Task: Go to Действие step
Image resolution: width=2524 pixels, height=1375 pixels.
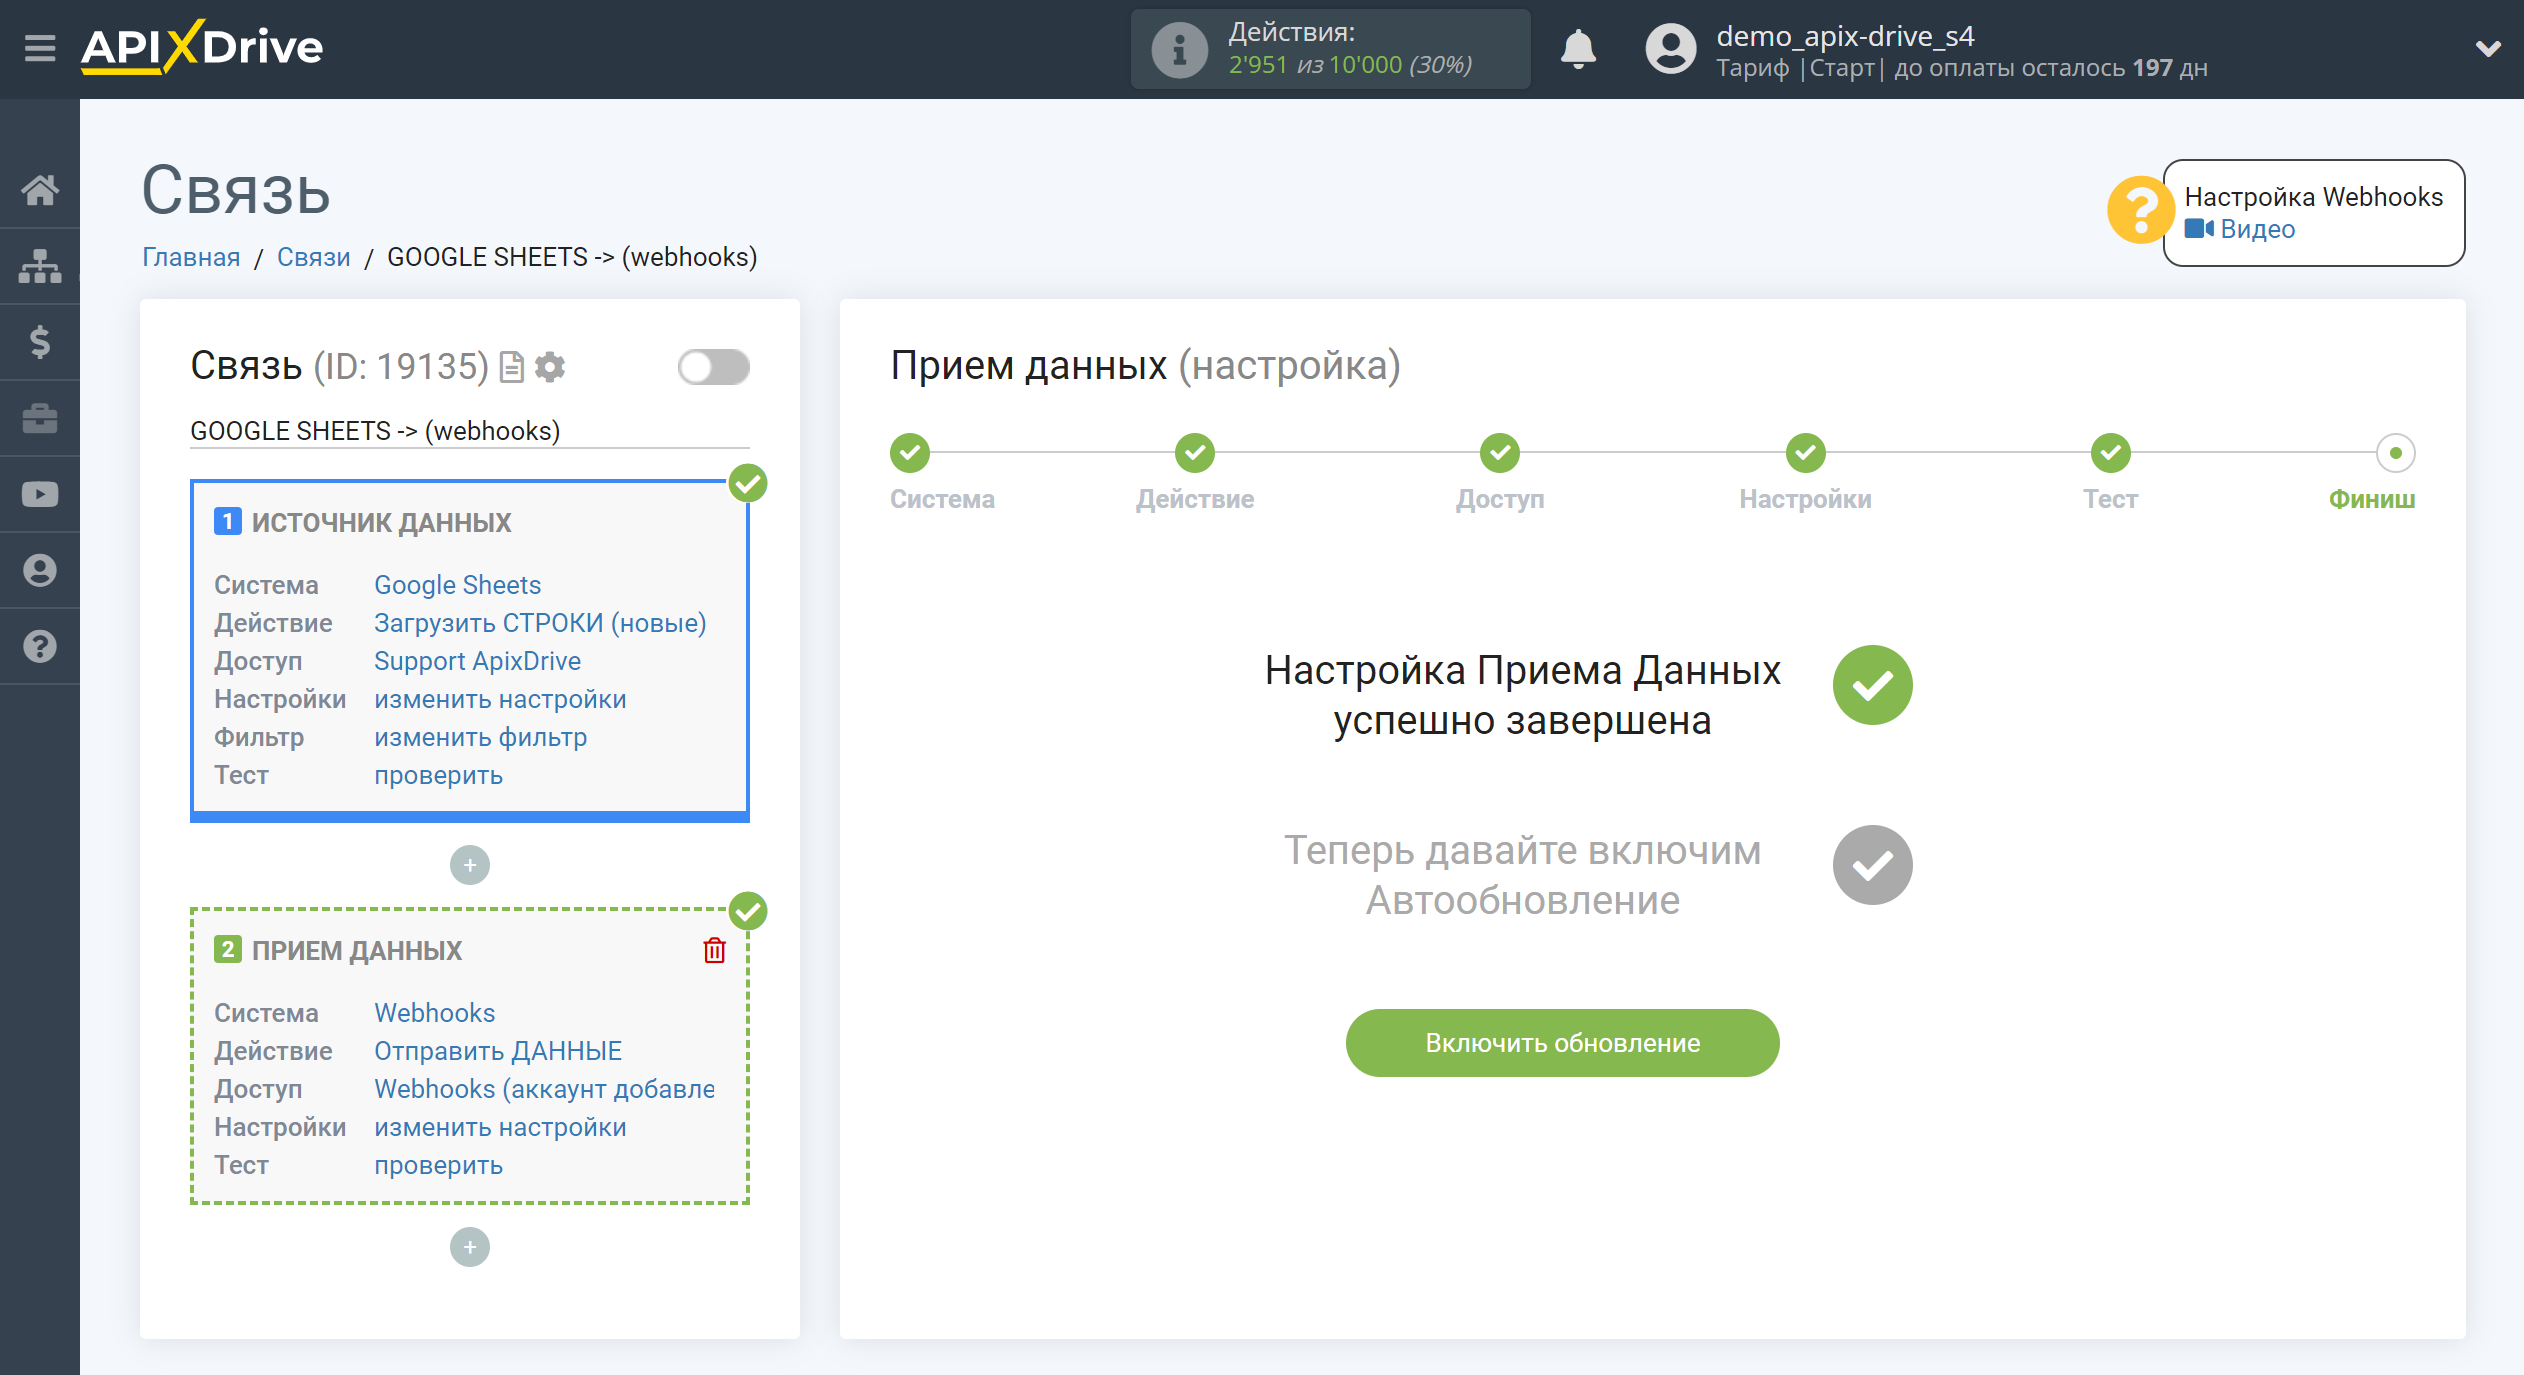Action: [1195, 453]
